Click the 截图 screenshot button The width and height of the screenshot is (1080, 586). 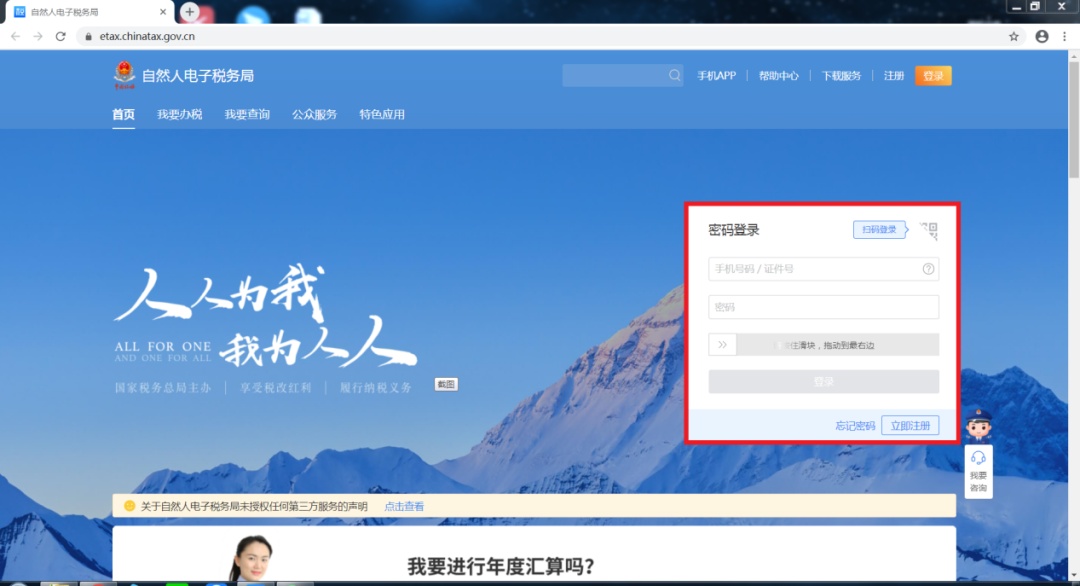[x=446, y=384]
